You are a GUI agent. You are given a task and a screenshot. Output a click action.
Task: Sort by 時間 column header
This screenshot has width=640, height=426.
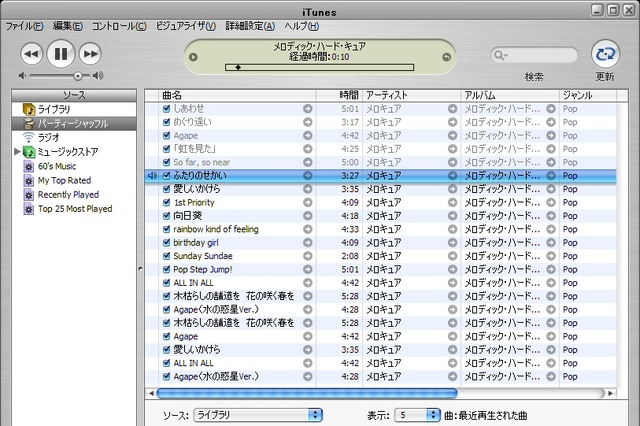tap(339, 95)
